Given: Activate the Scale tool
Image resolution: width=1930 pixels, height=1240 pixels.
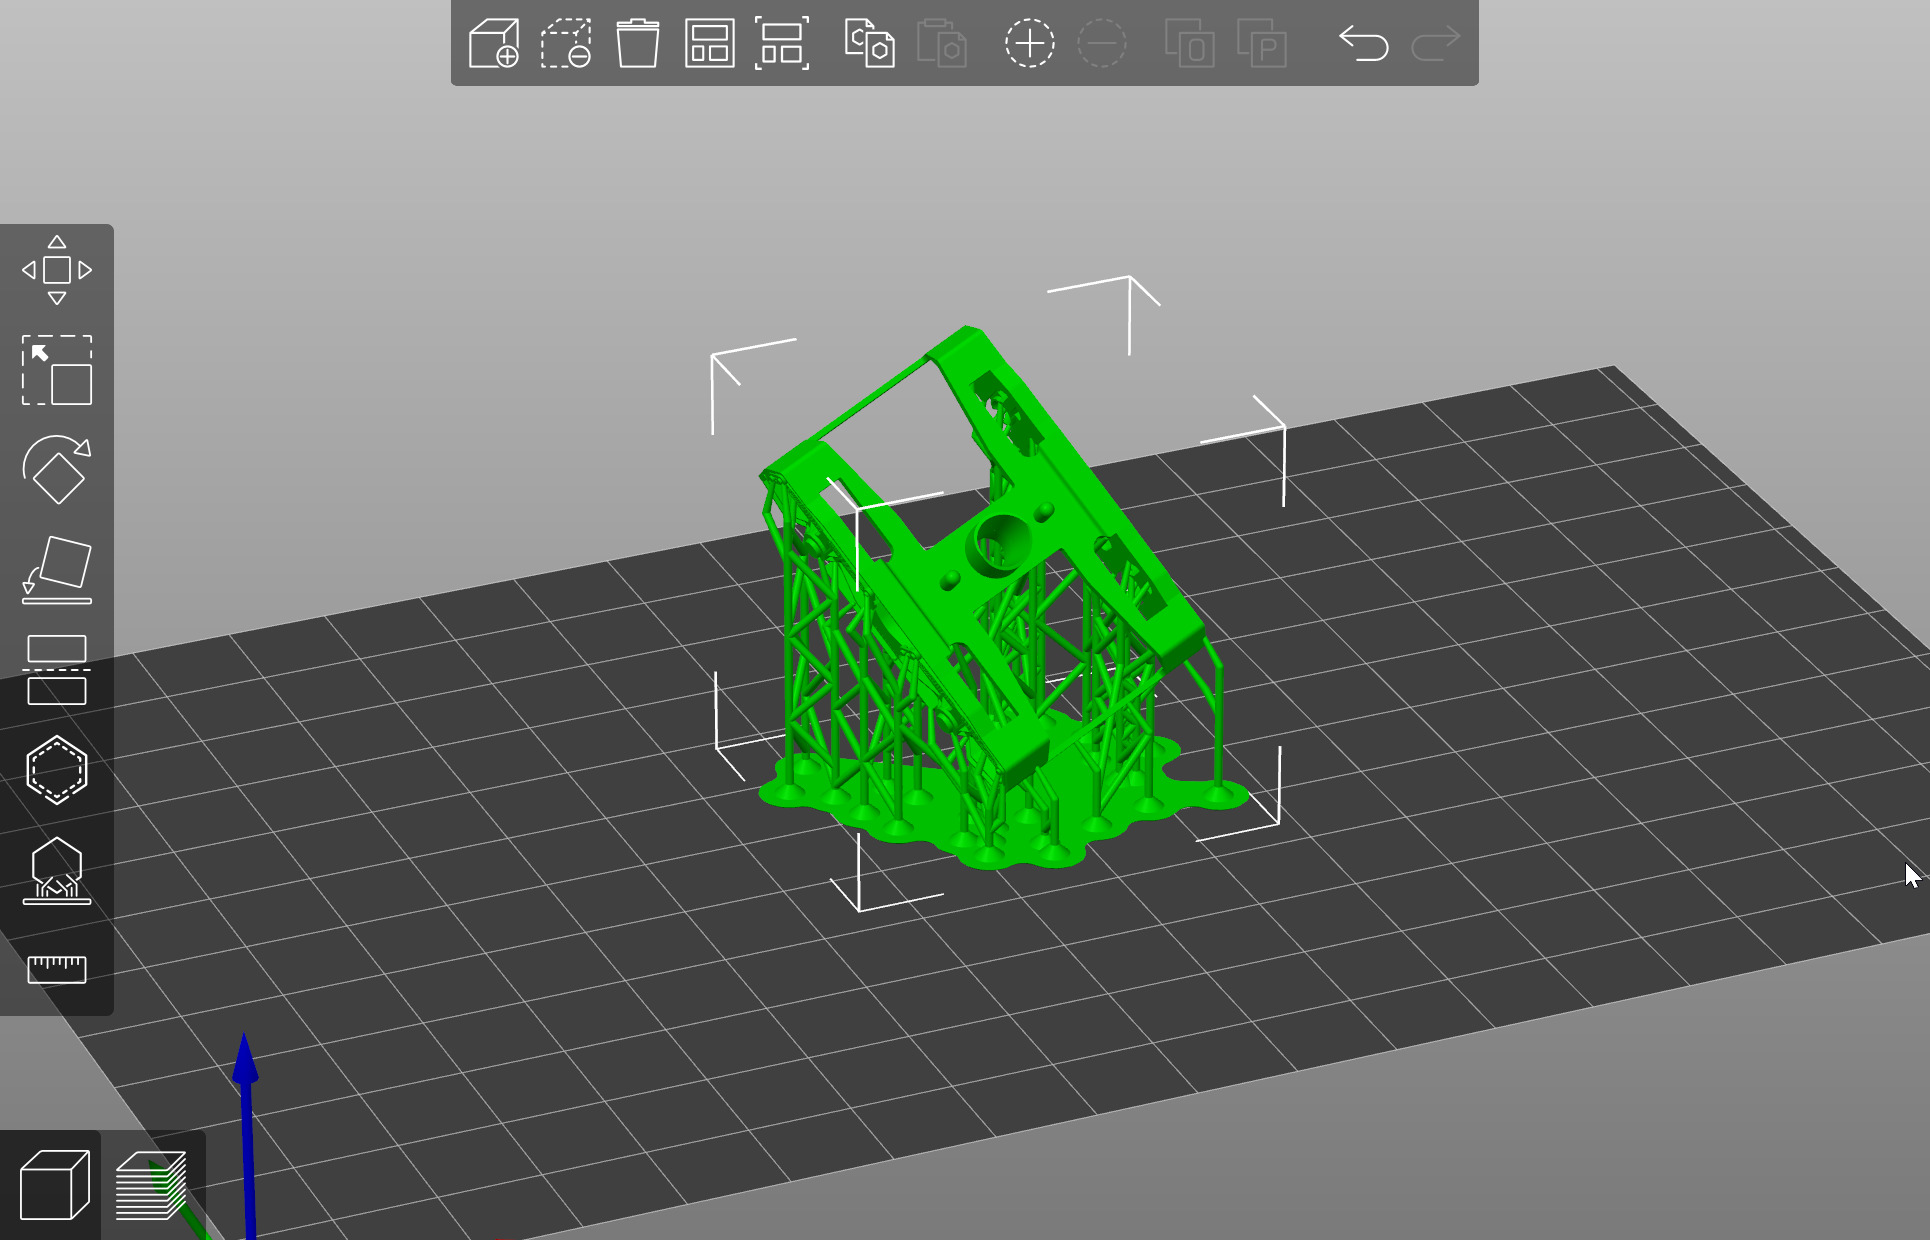Looking at the screenshot, I should click(x=57, y=370).
